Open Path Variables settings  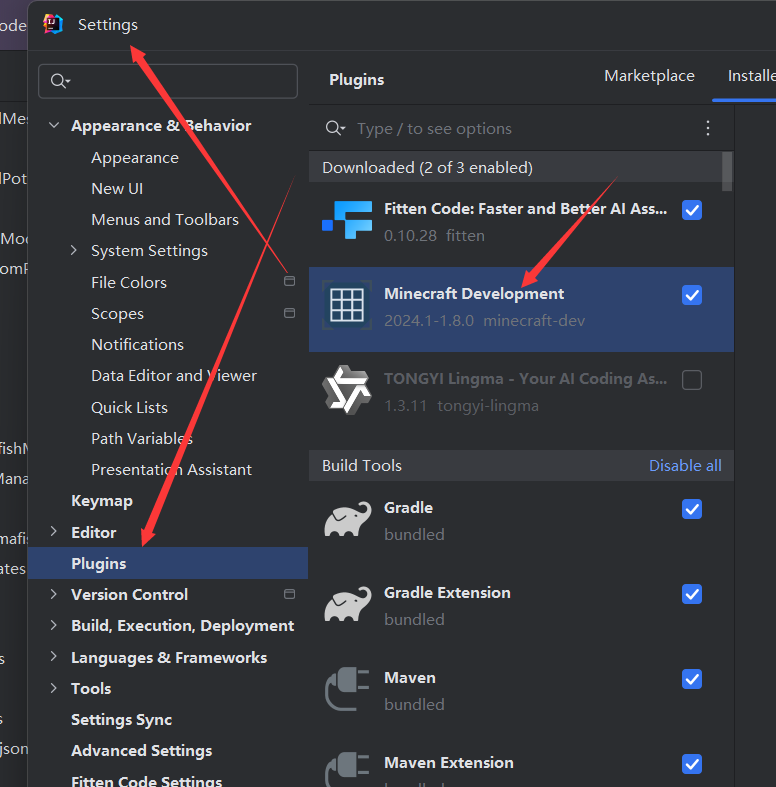(x=142, y=439)
